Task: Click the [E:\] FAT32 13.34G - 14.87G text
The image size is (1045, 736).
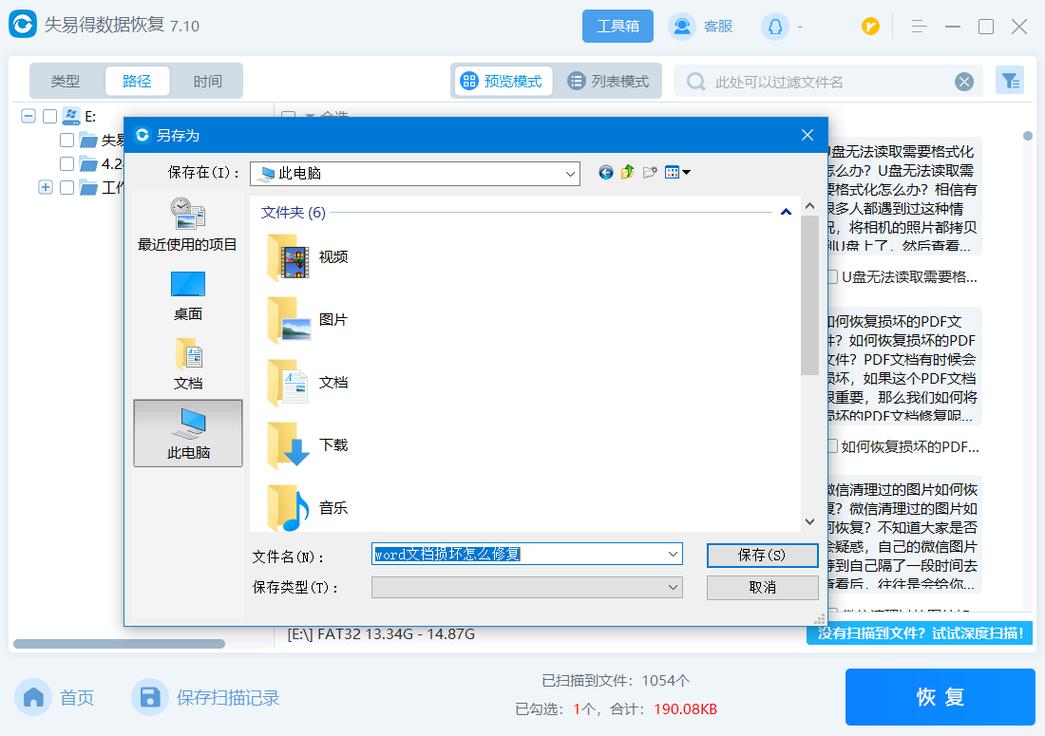Action: coord(381,634)
